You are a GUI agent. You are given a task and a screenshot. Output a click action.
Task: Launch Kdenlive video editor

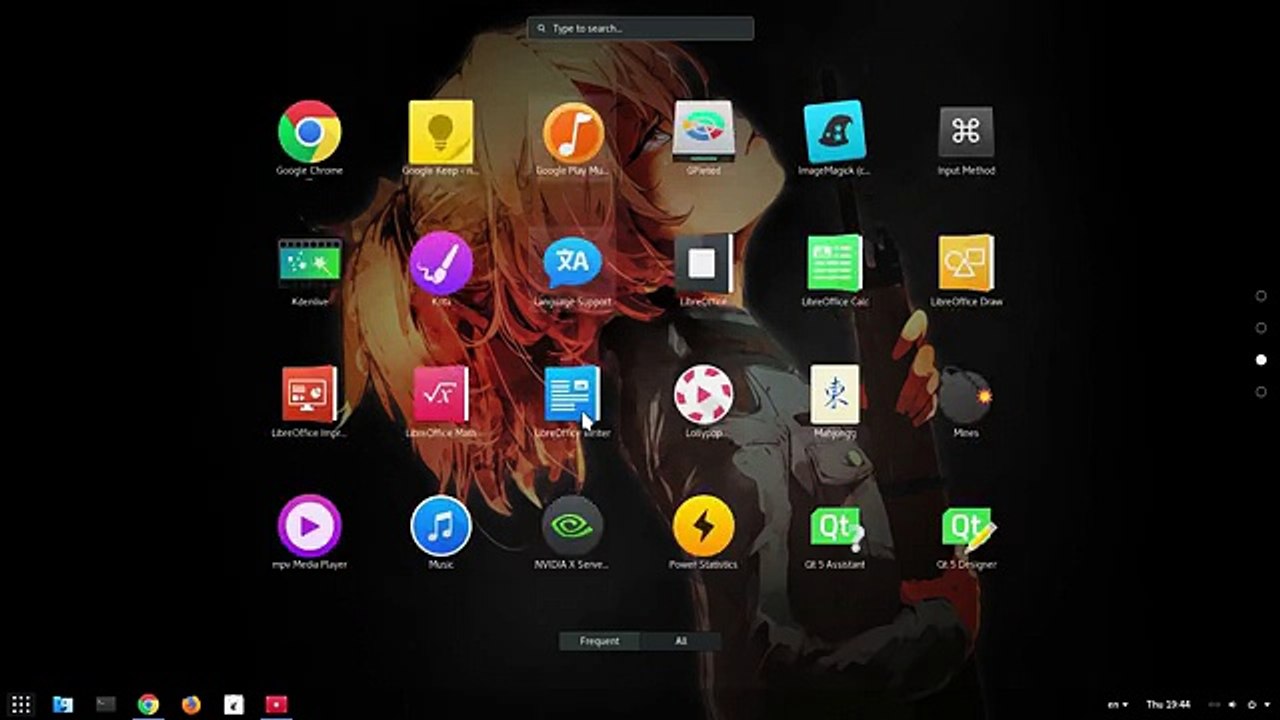coord(309,263)
